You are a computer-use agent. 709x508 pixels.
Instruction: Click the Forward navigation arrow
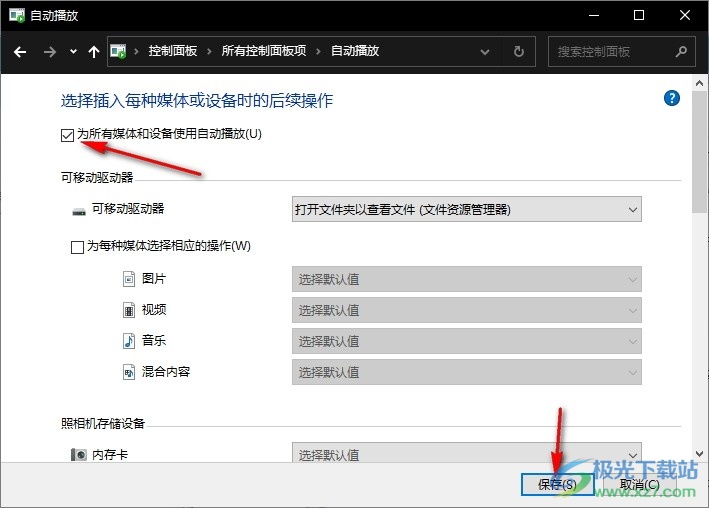[50, 52]
